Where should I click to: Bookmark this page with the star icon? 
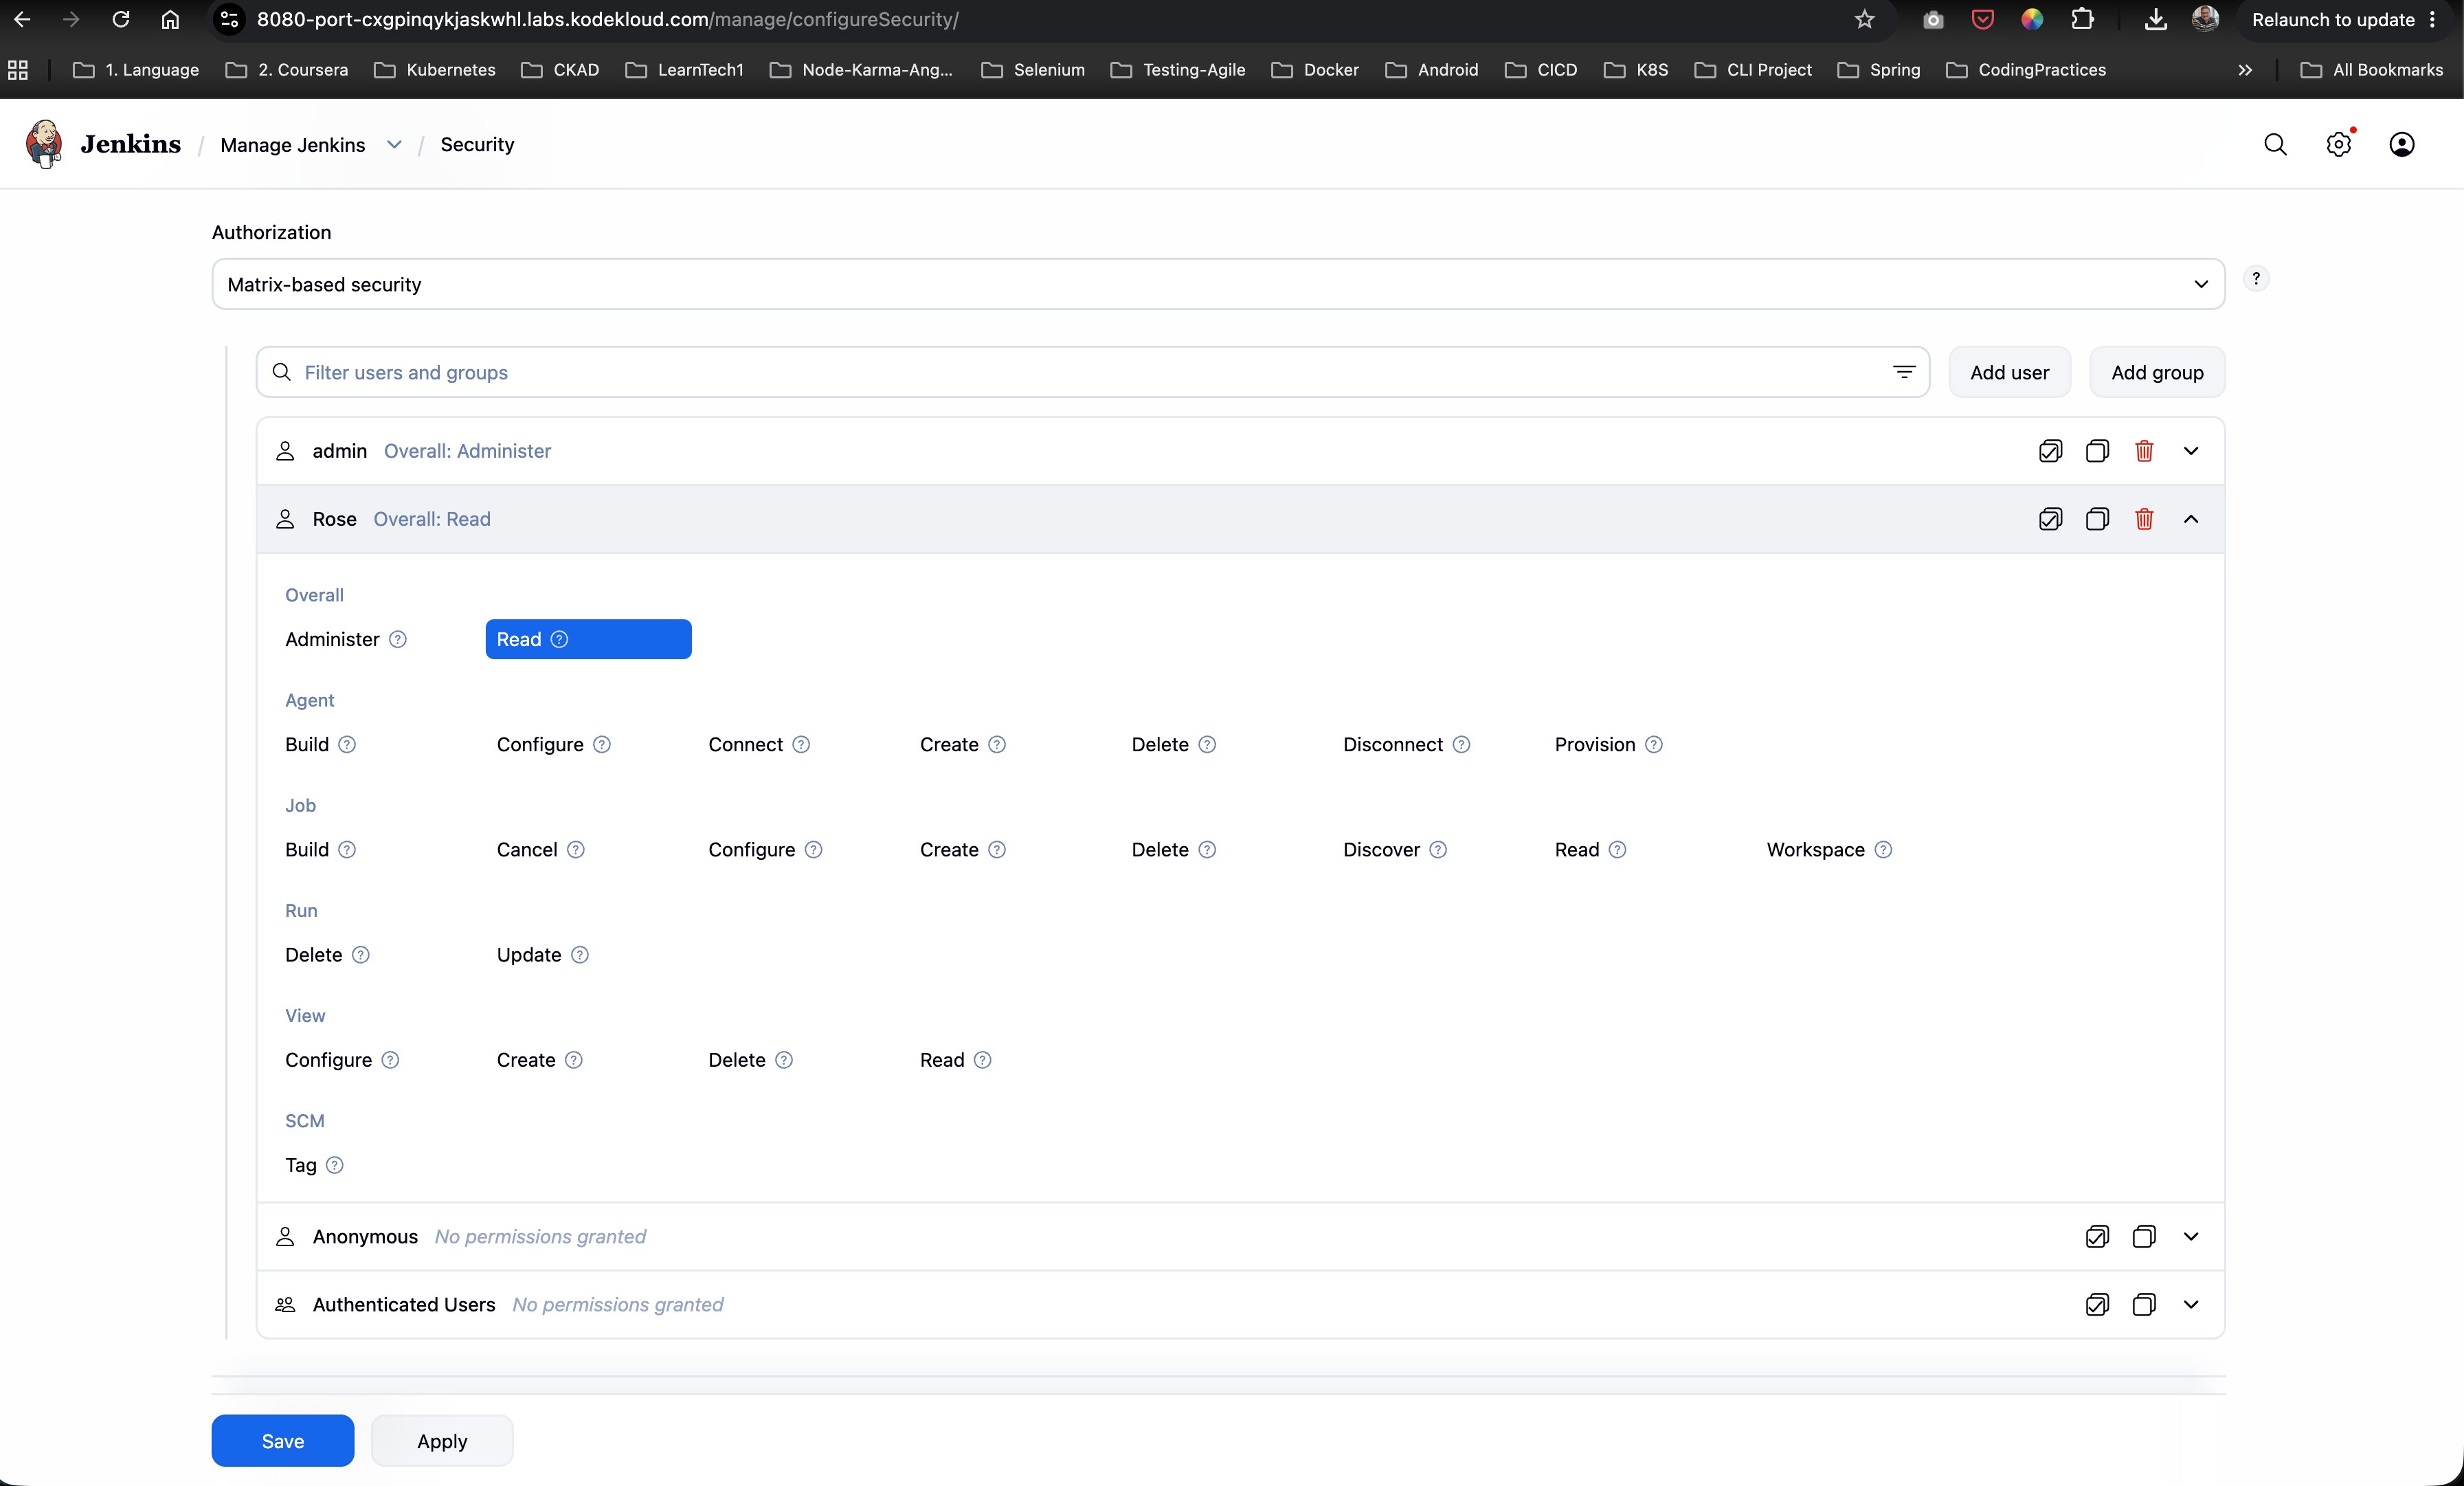click(1864, 19)
